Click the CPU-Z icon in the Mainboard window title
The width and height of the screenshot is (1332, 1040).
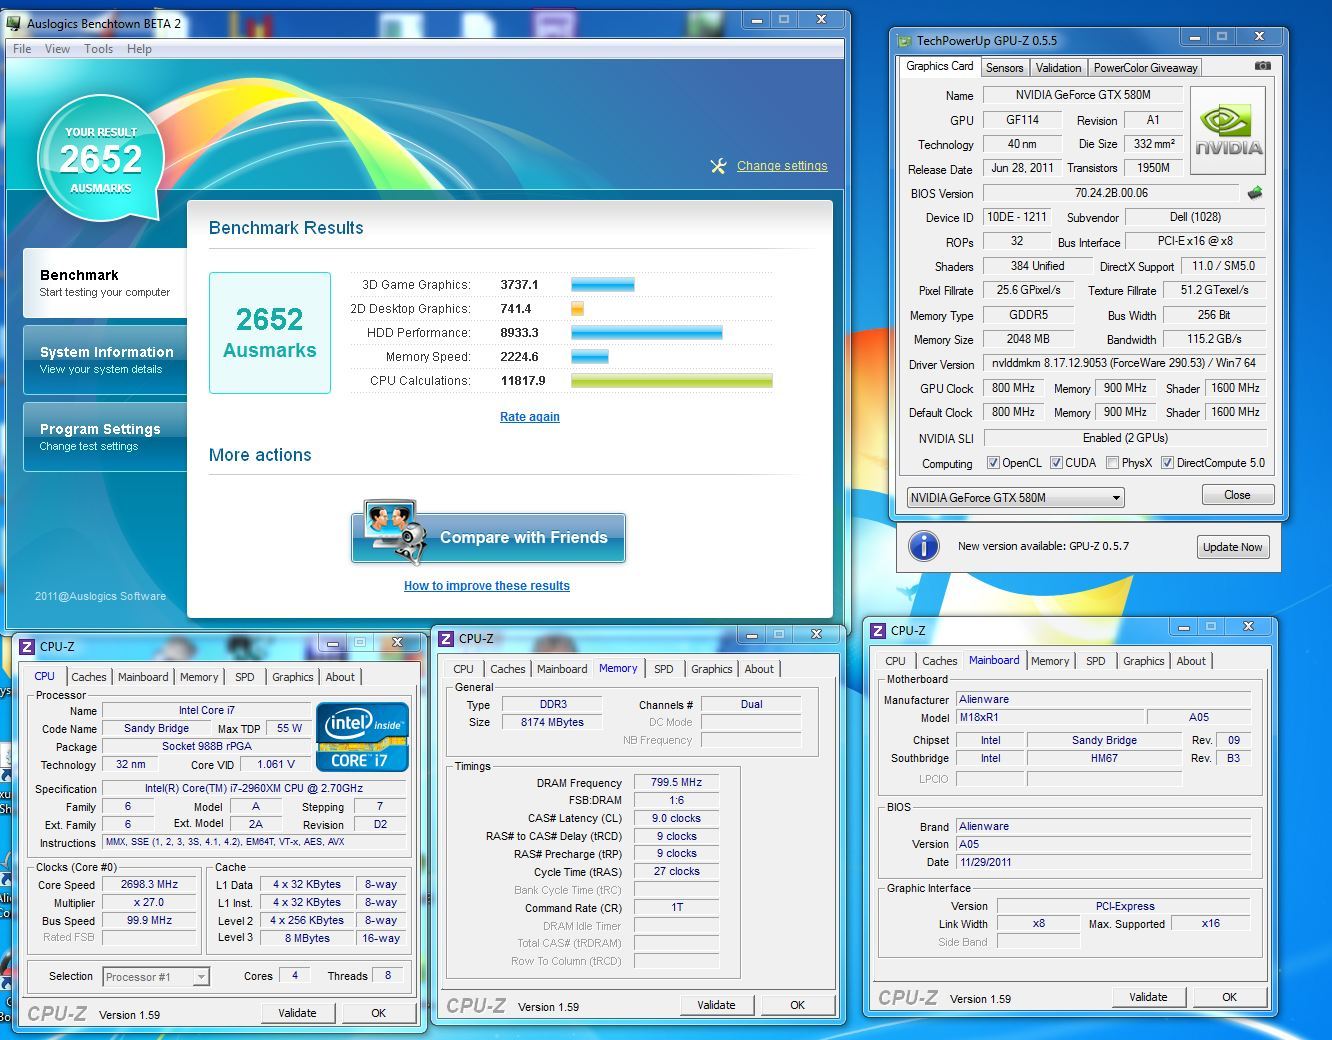click(878, 631)
